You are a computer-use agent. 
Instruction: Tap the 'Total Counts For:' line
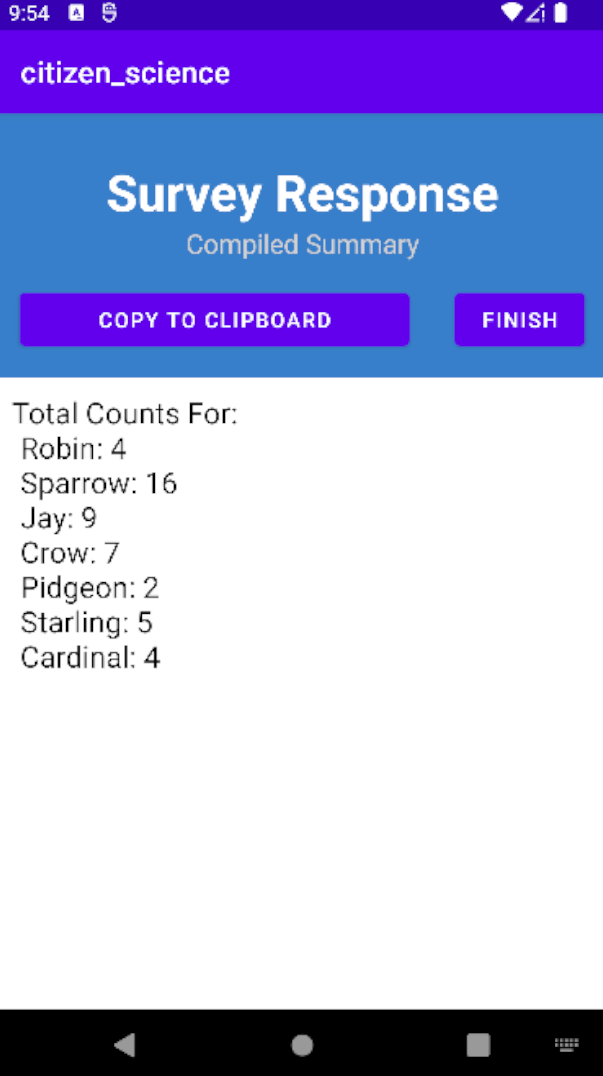[125, 414]
